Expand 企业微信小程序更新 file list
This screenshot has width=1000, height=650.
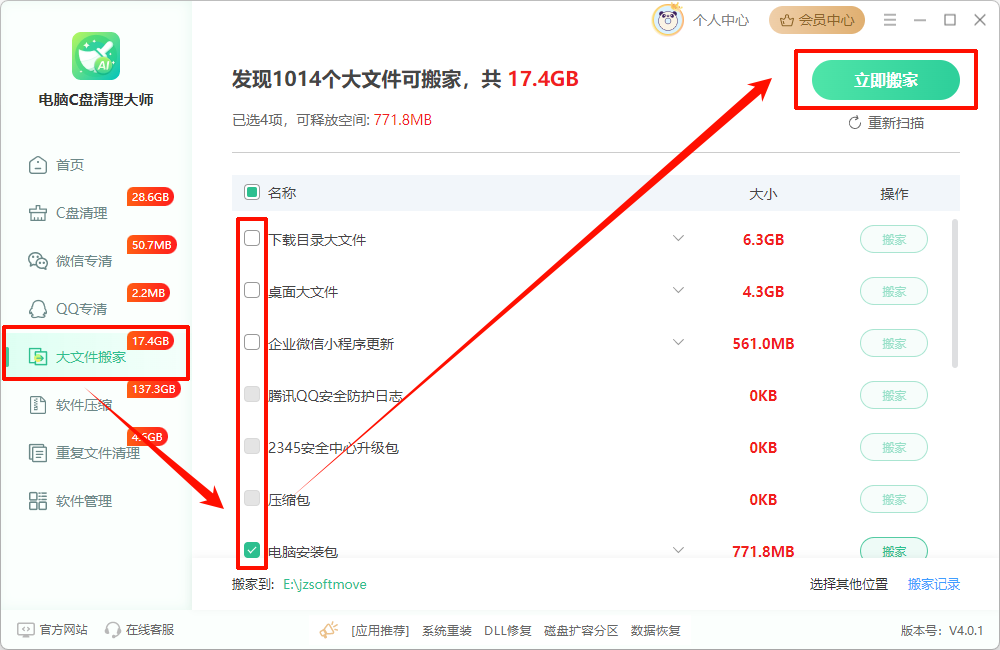[679, 343]
